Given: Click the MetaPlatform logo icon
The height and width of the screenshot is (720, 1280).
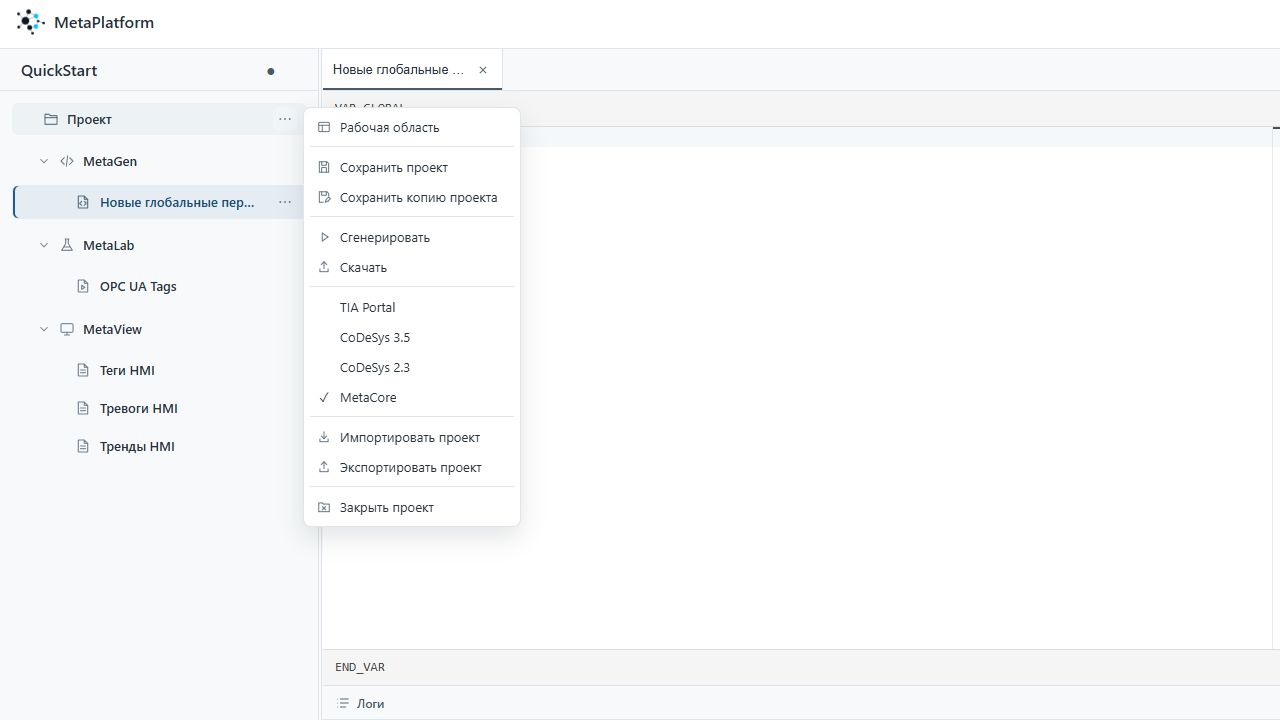Looking at the screenshot, I should pos(30,22).
